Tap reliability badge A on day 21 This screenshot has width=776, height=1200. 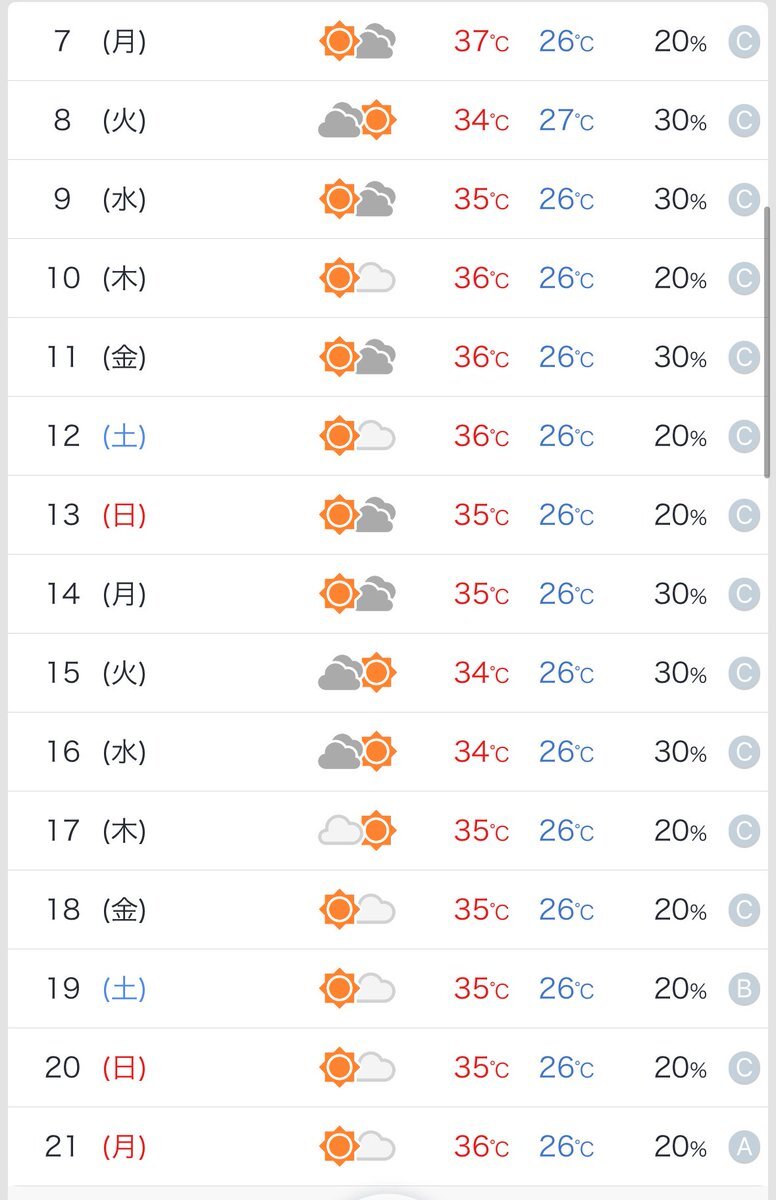pyautogui.click(x=743, y=1148)
